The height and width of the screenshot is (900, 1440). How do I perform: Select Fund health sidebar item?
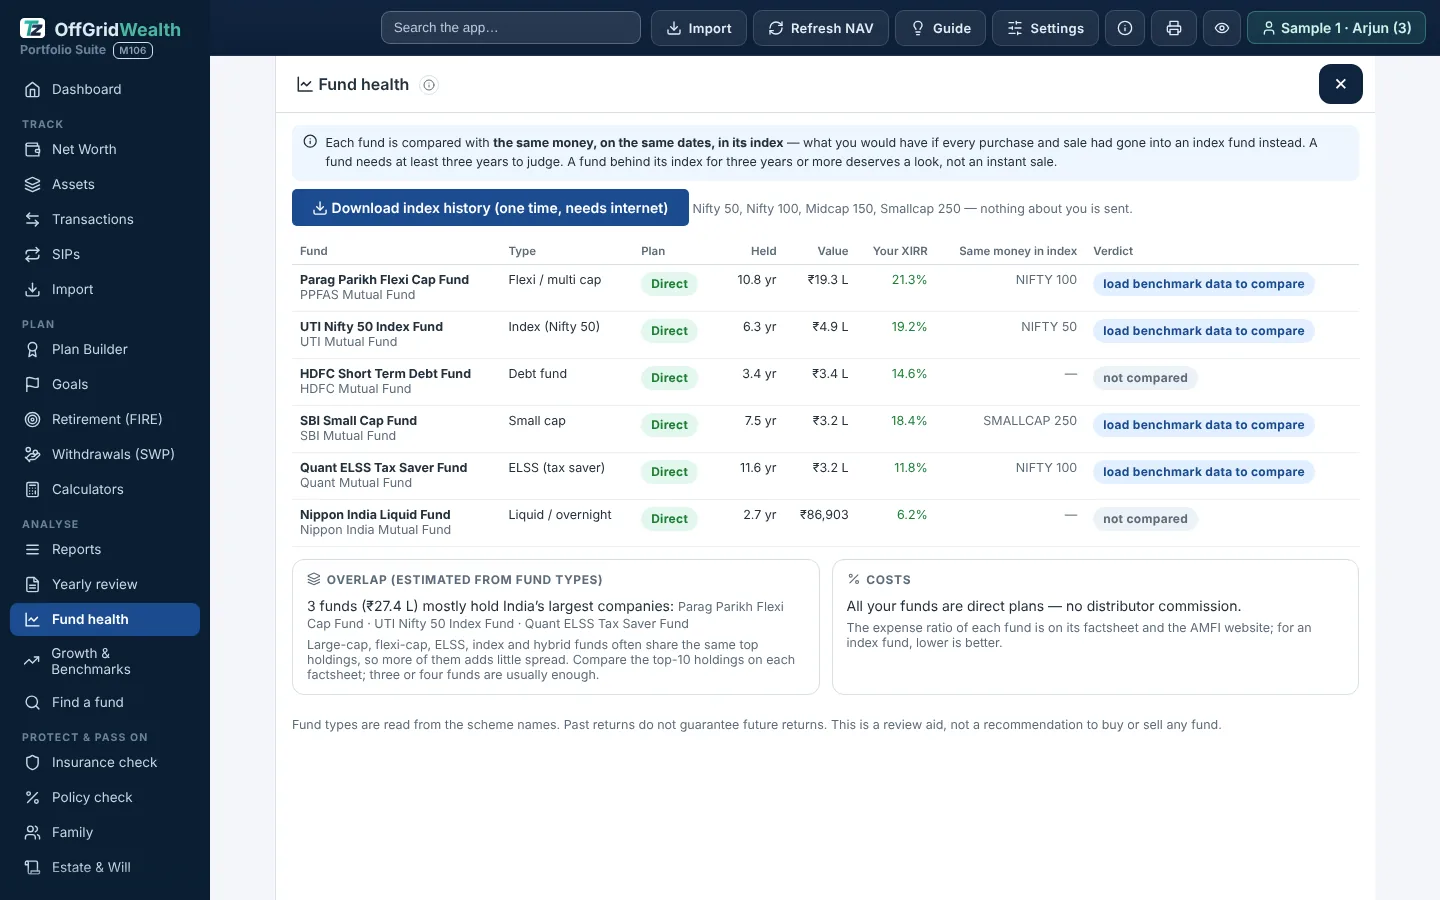(x=105, y=619)
